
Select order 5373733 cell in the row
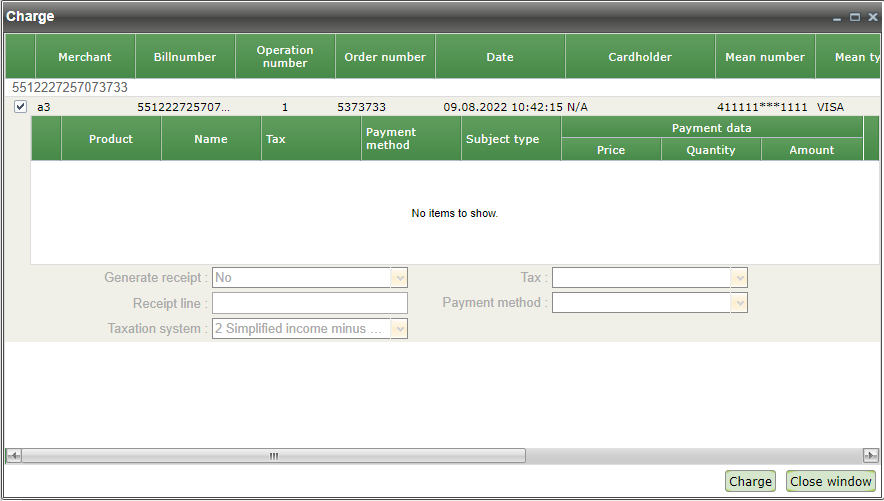pyautogui.click(x=361, y=107)
